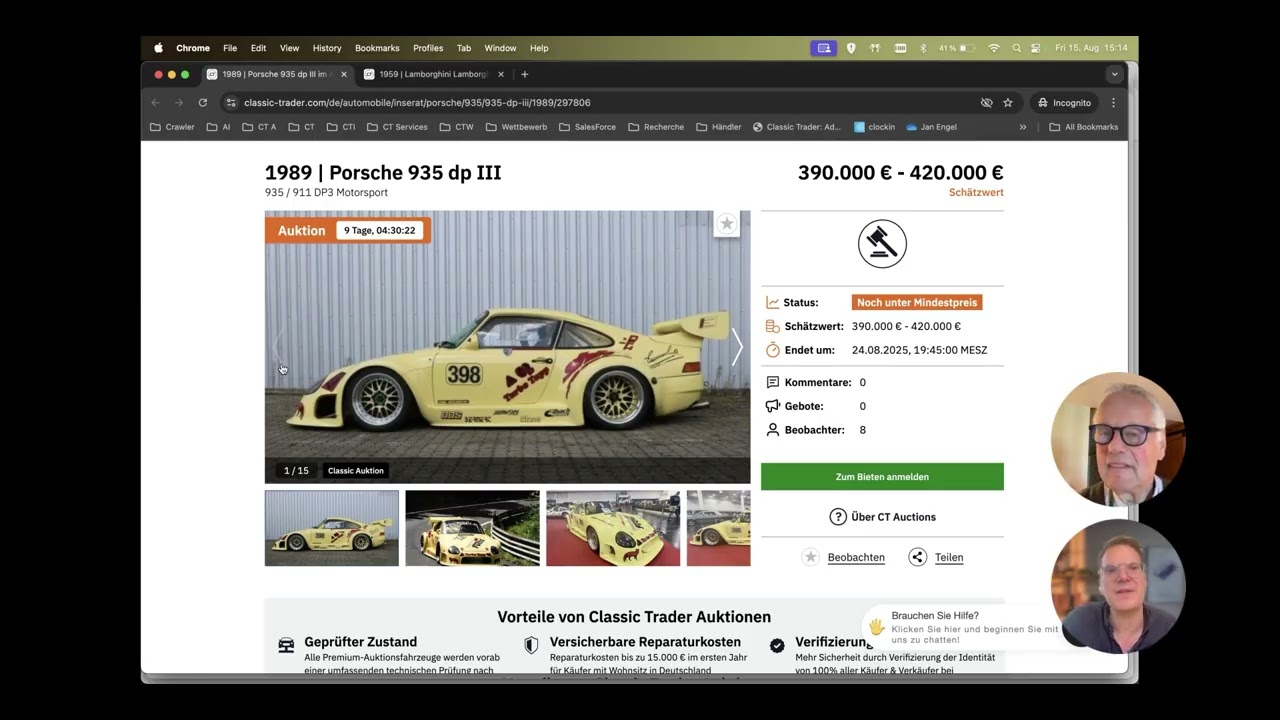Open the Jan Engel bookmark
This screenshot has width=1280, height=720.
[x=931, y=127]
